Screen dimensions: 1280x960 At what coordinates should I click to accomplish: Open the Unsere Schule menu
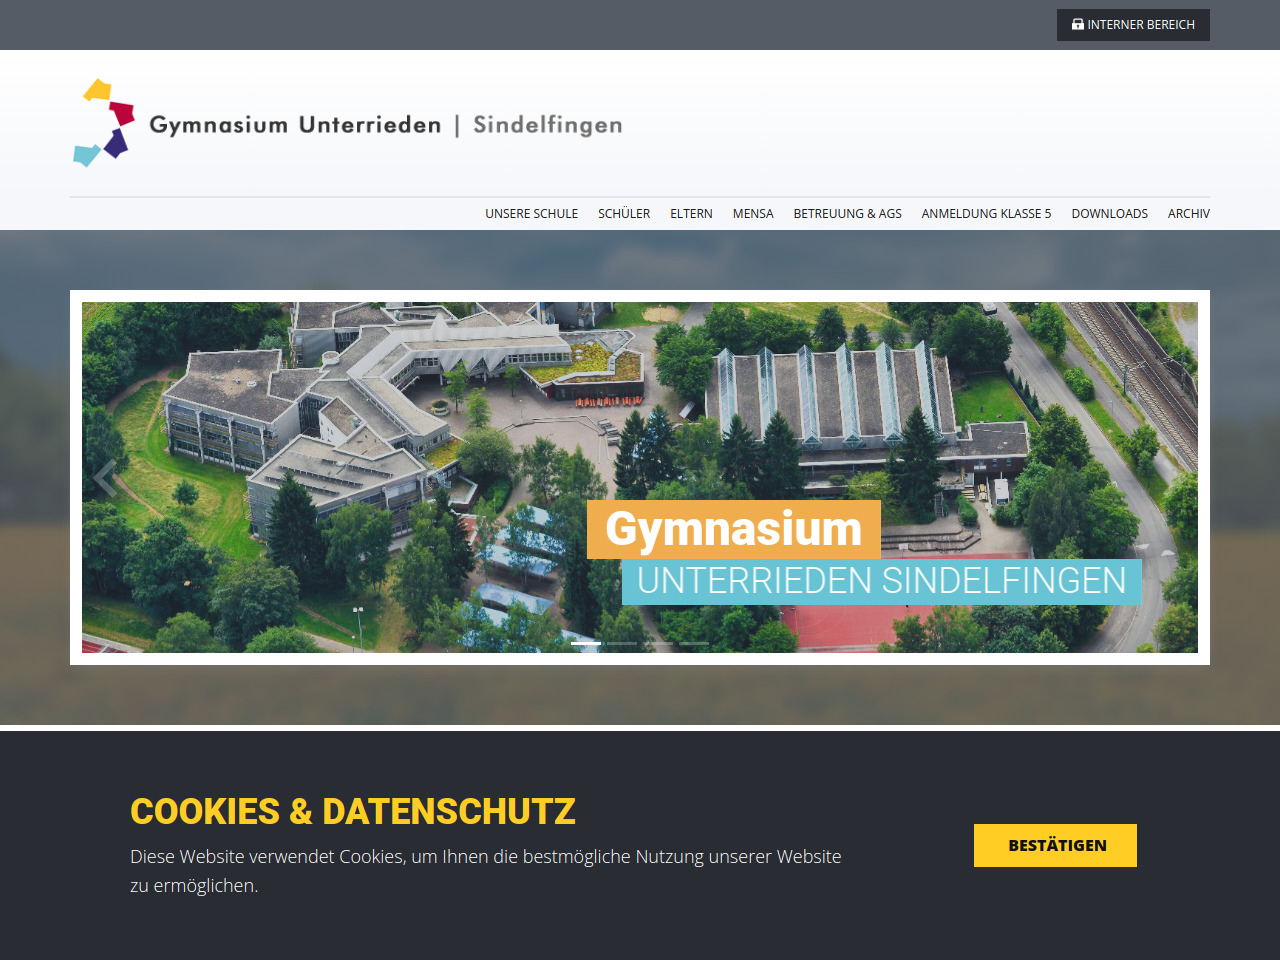[531, 214]
